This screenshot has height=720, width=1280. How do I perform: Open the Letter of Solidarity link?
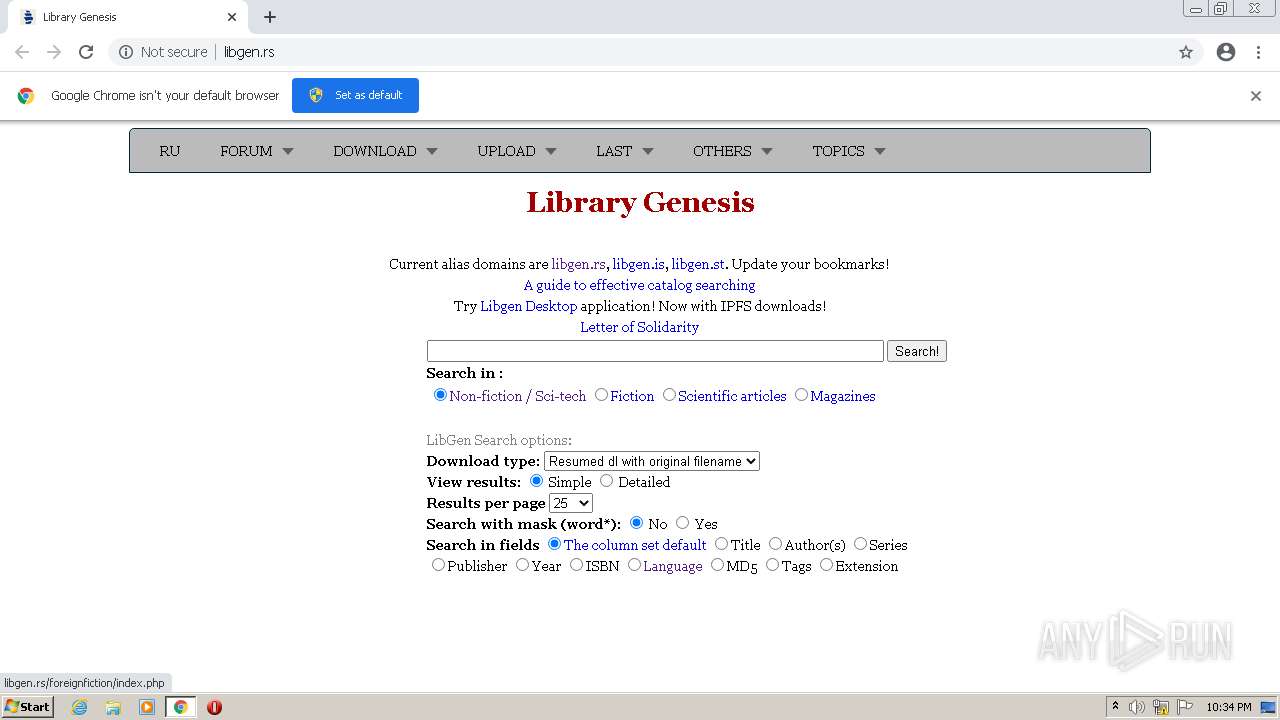[x=640, y=327]
